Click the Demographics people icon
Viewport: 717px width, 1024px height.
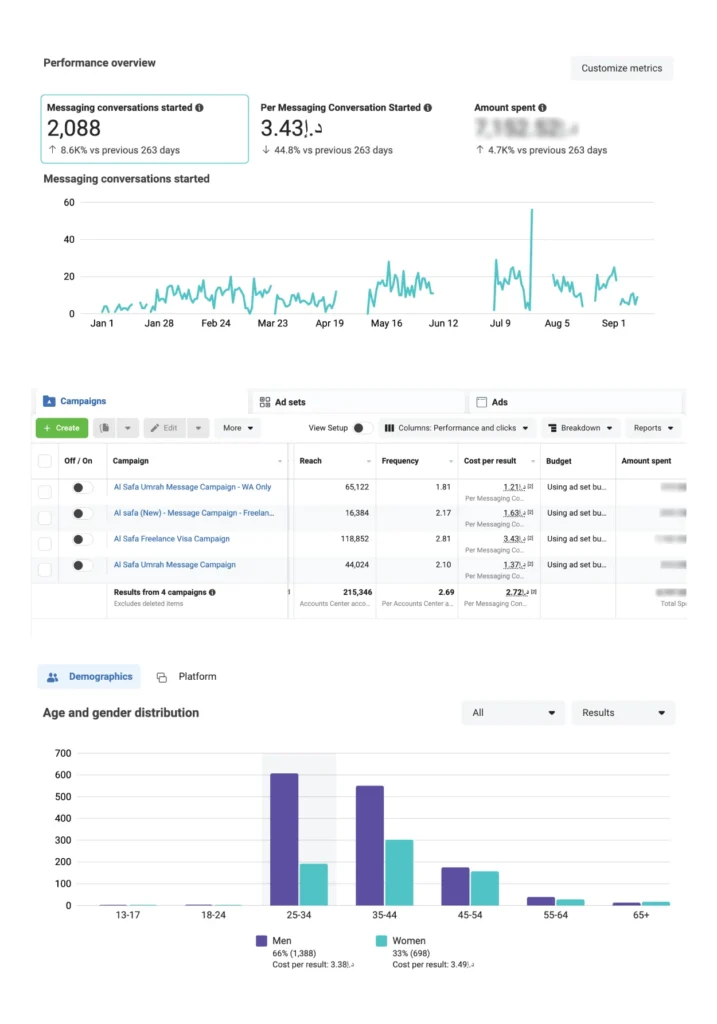click(x=53, y=677)
